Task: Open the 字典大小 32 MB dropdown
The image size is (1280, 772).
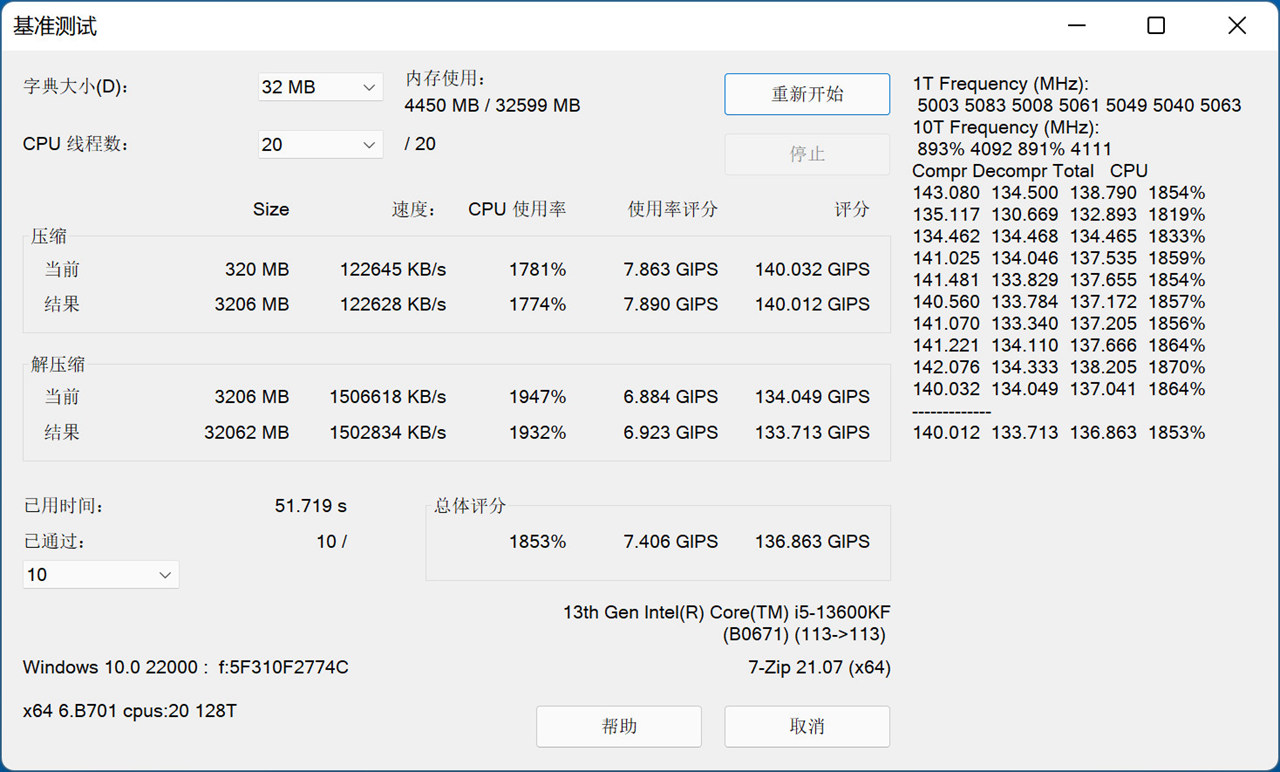Action: [319, 87]
